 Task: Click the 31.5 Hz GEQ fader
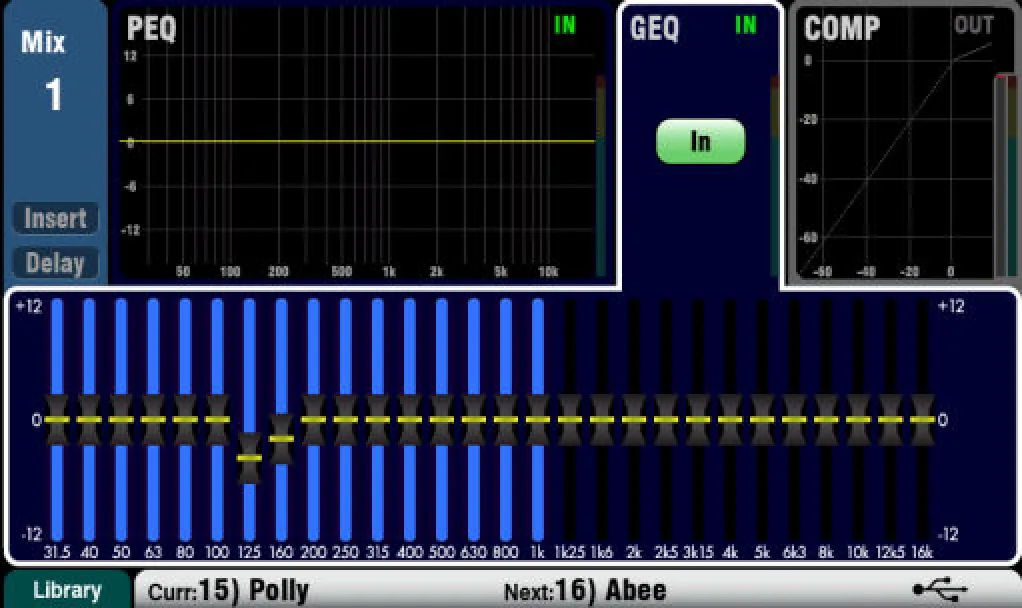[57, 420]
